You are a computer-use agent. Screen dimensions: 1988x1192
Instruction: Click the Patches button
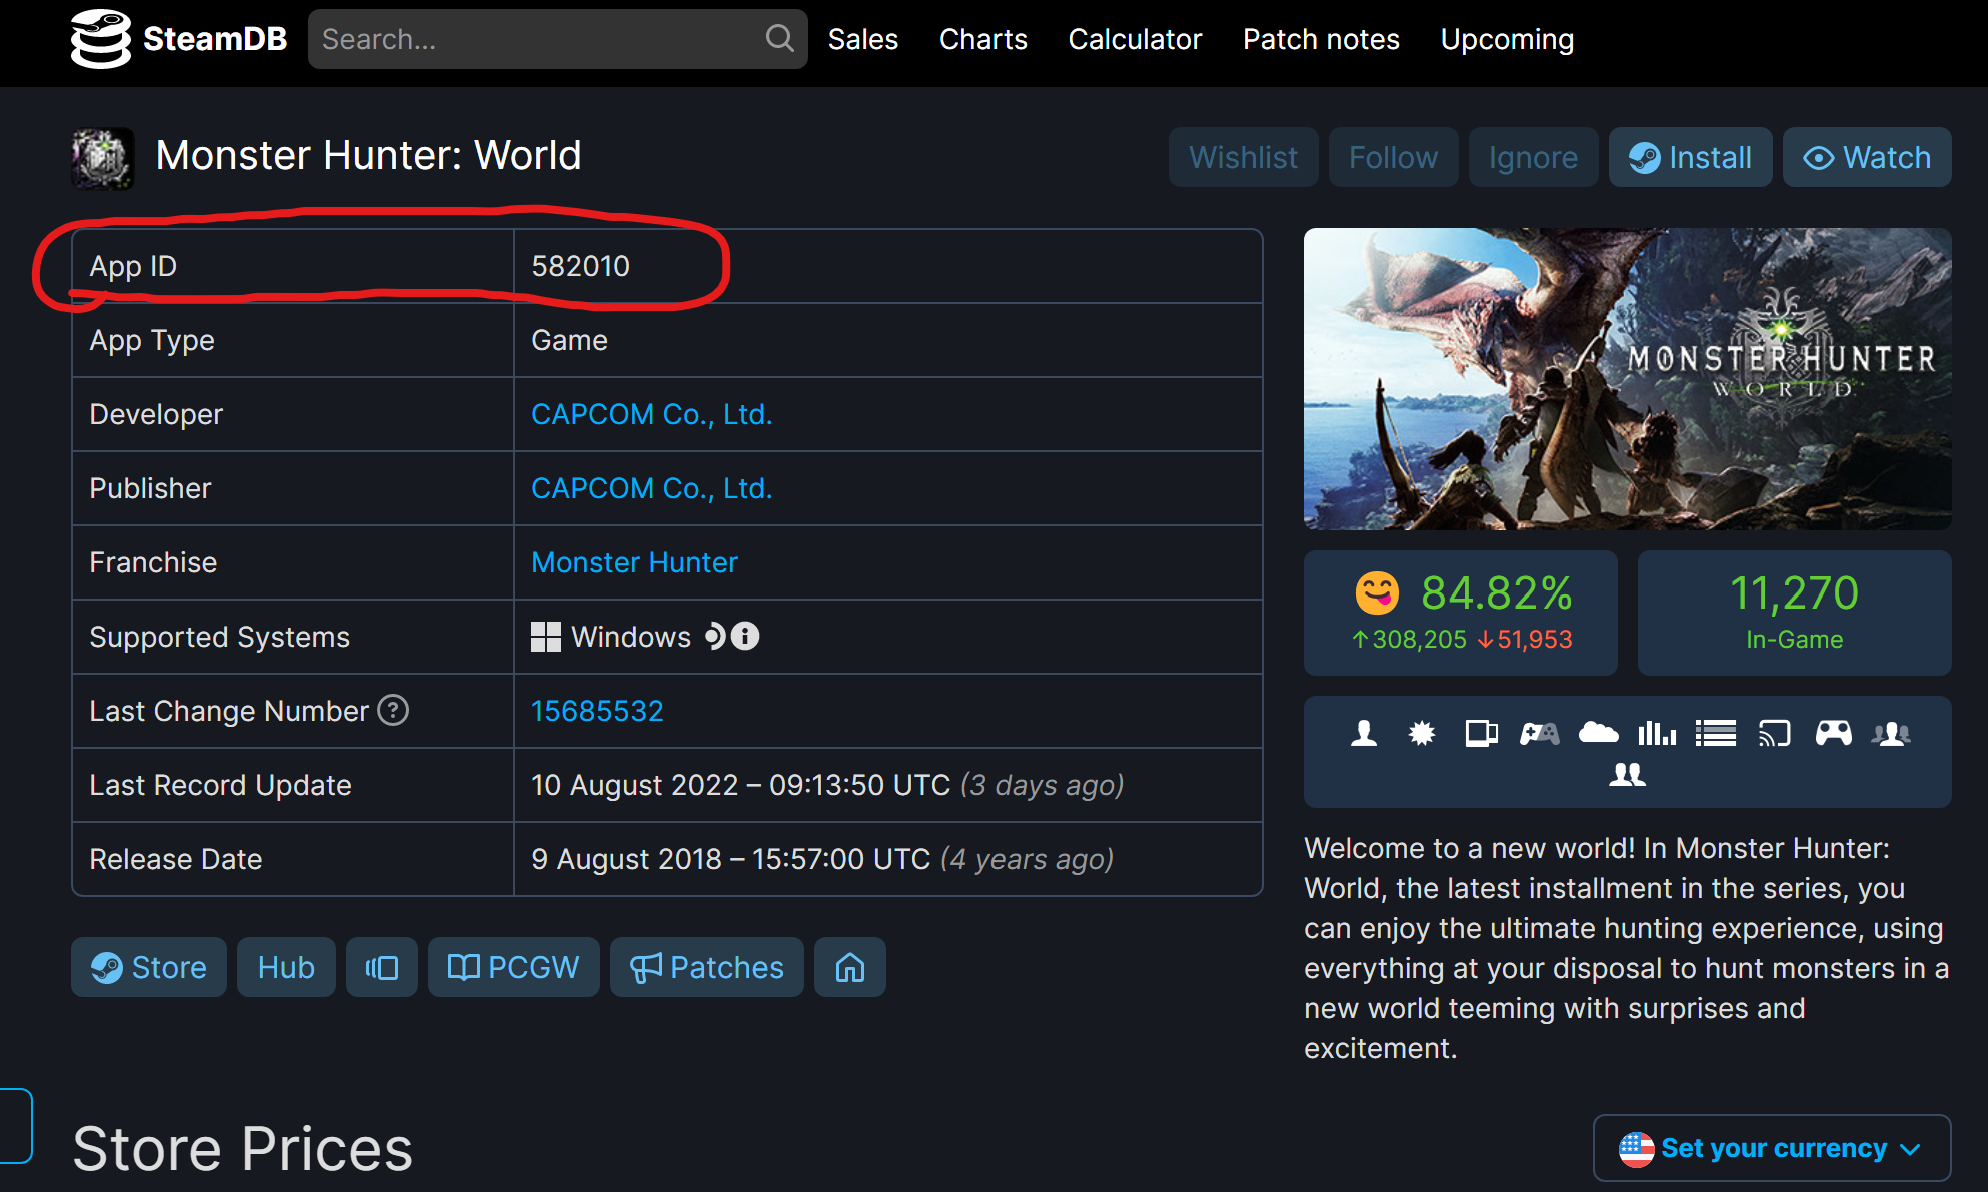[x=706, y=967]
